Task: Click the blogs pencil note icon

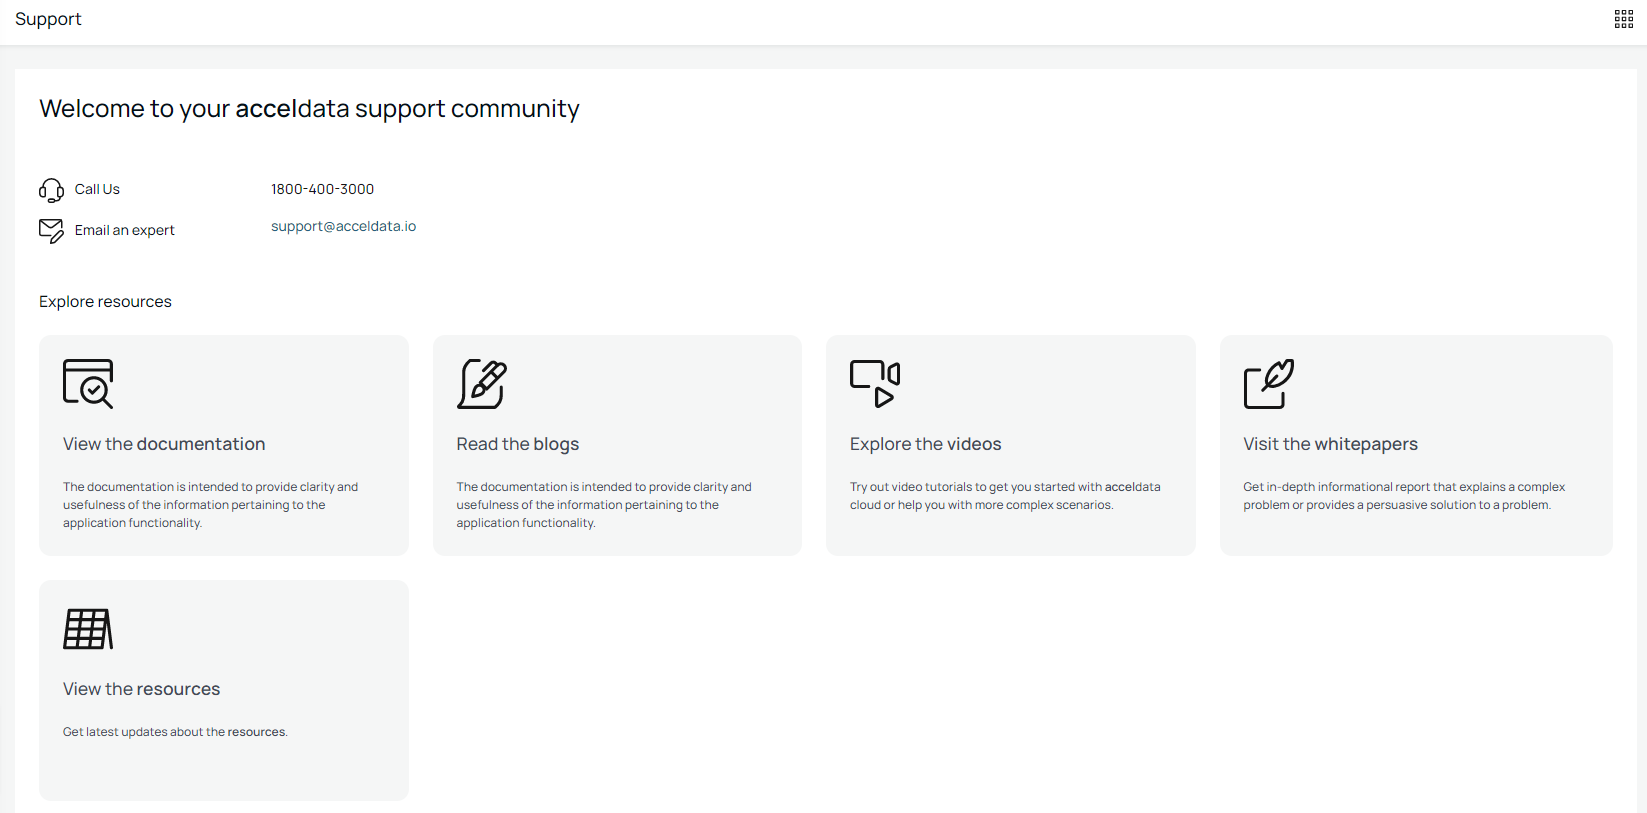Action: 482,384
